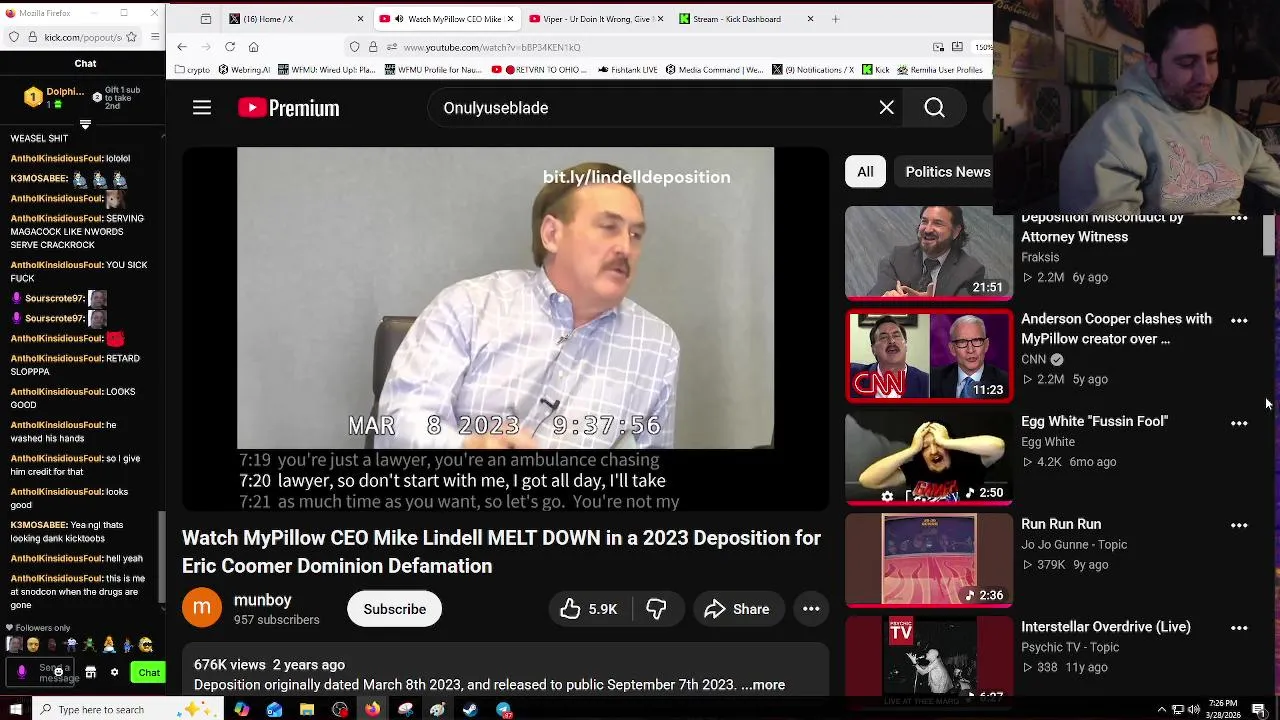Like the video showing 5.9K likes
This screenshot has width=1280, height=720.
point(589,609)
